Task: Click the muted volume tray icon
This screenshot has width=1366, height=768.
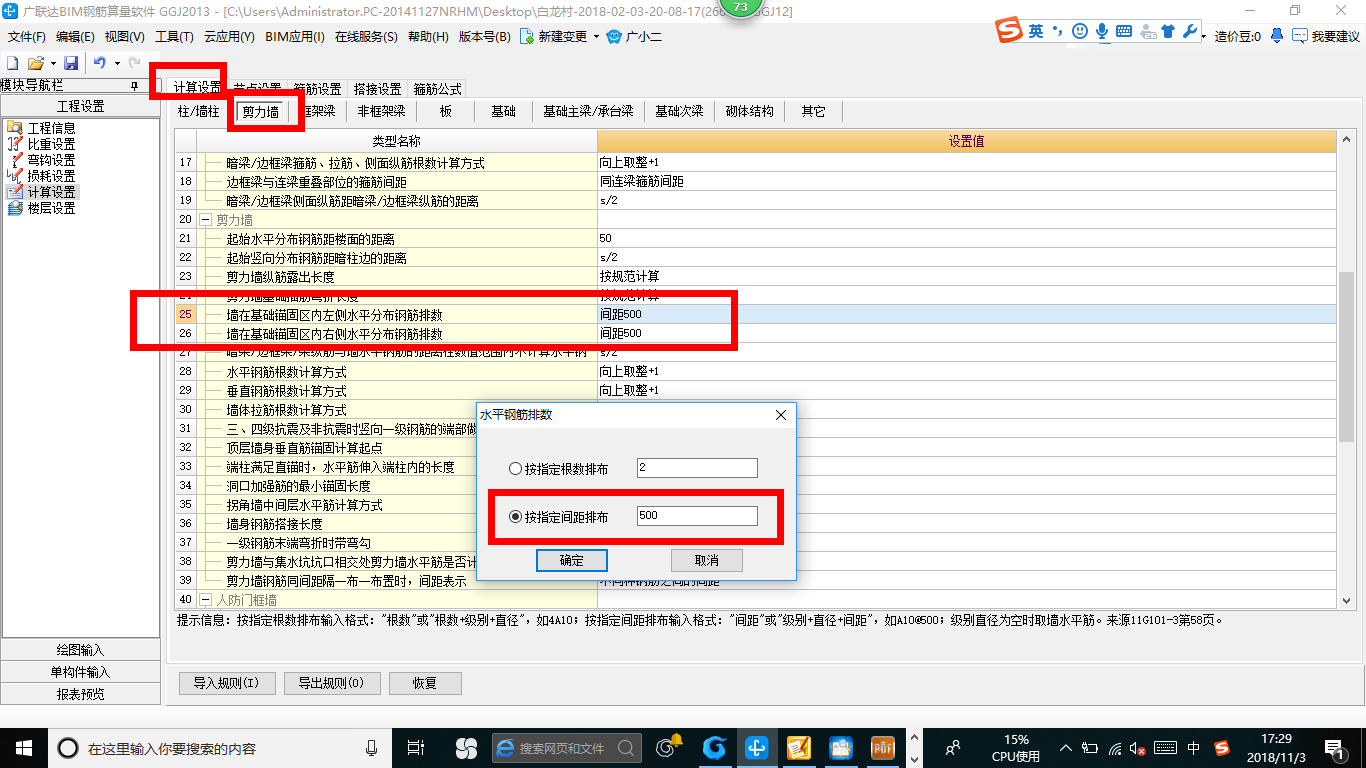Action: (x=1138, y=748)
